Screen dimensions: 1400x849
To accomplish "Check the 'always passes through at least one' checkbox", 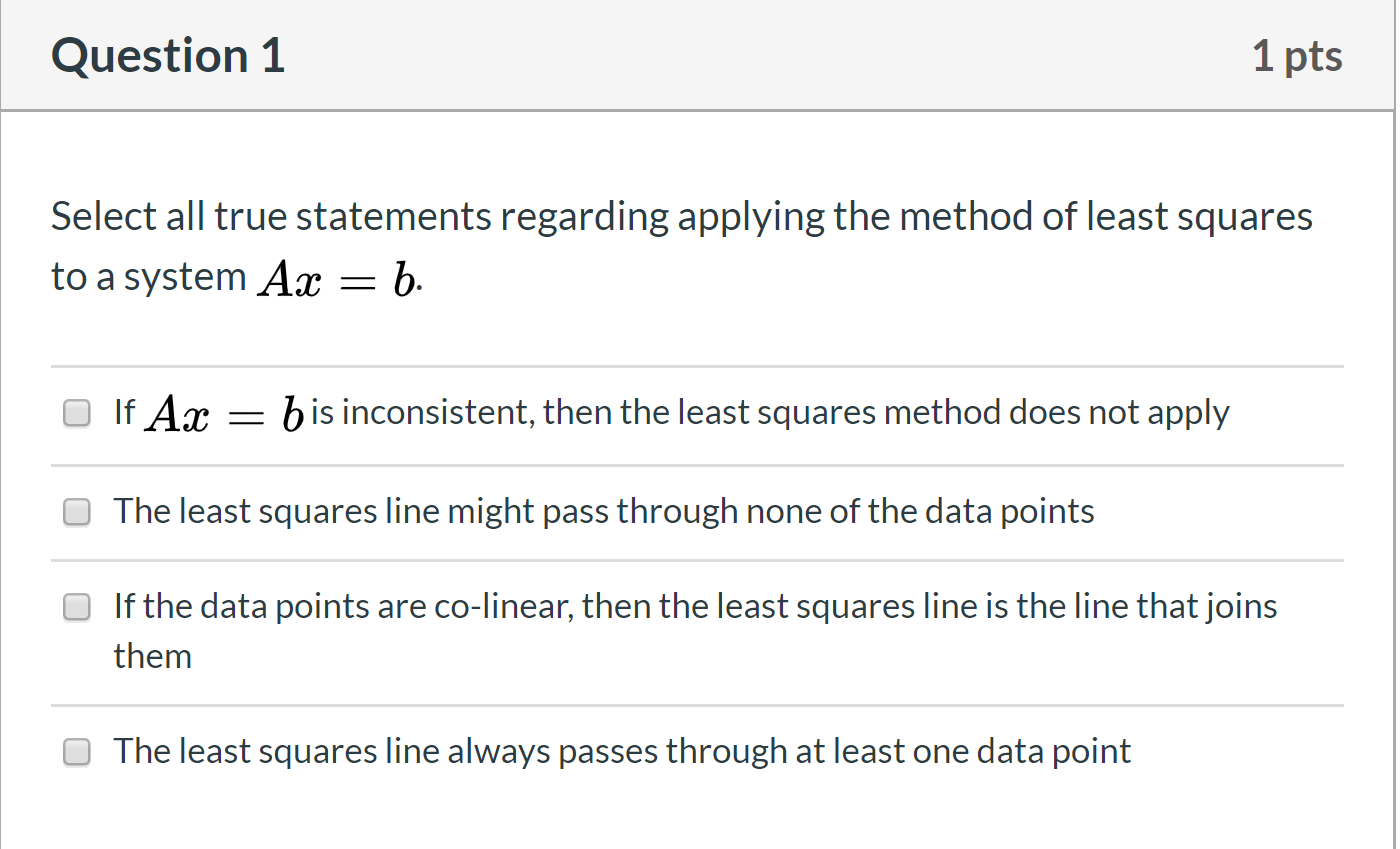I will 76,752.
